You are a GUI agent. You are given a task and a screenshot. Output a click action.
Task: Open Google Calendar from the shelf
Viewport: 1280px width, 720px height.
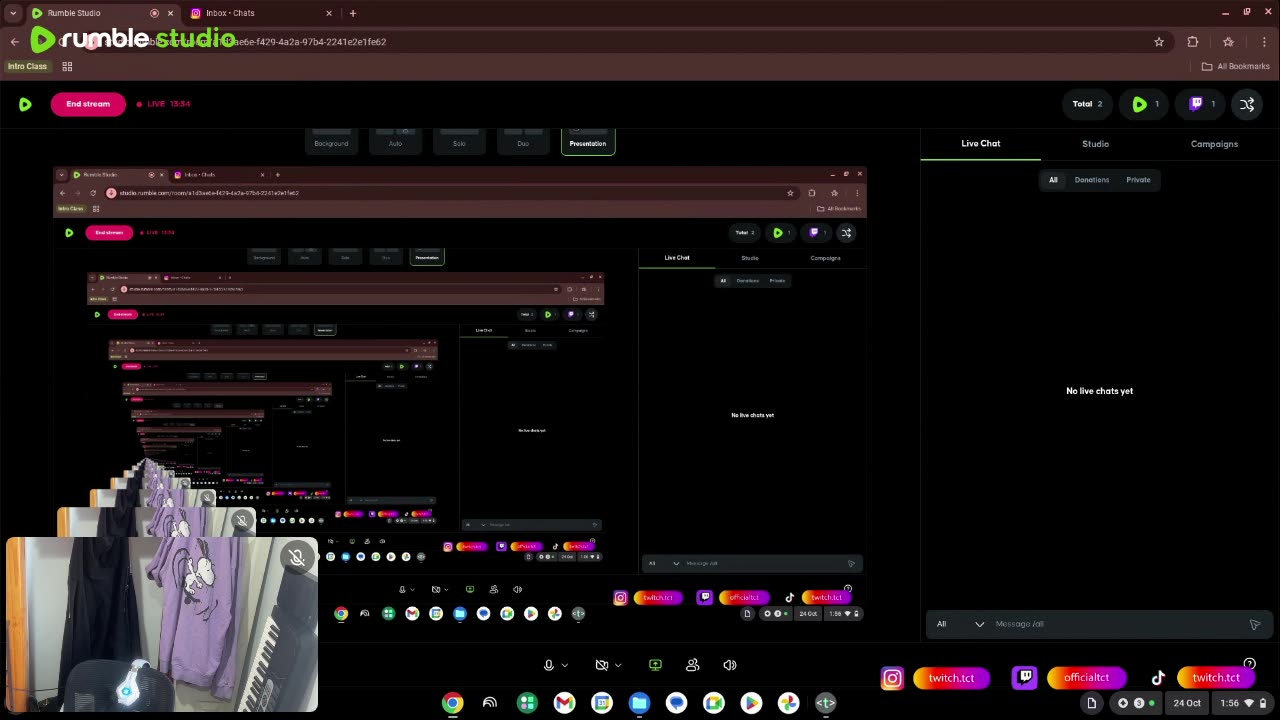602,703
